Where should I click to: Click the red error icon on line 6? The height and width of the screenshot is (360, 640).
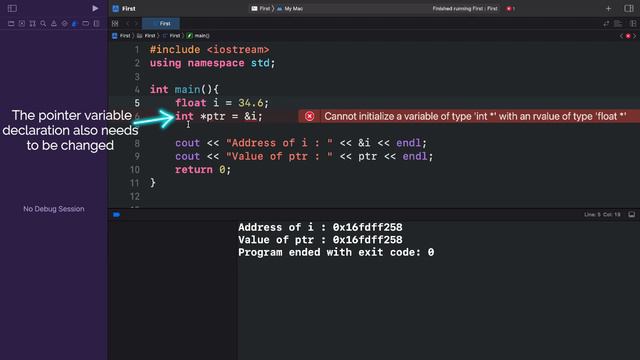point(309,116)
